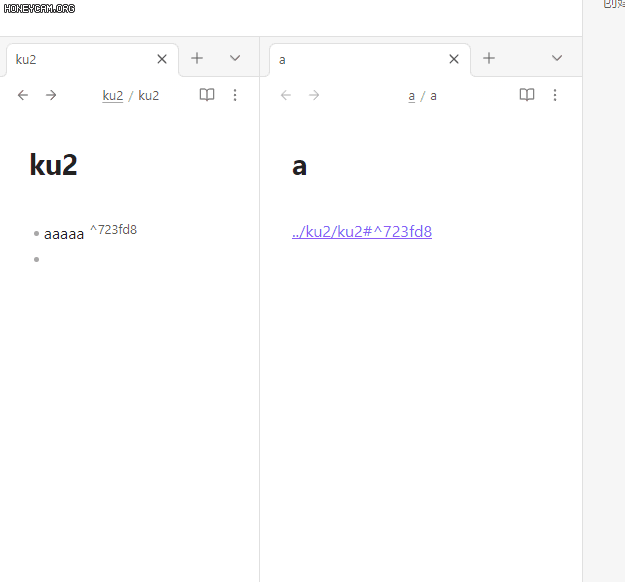
Task: Select the a tab
Action: point(370,60)
